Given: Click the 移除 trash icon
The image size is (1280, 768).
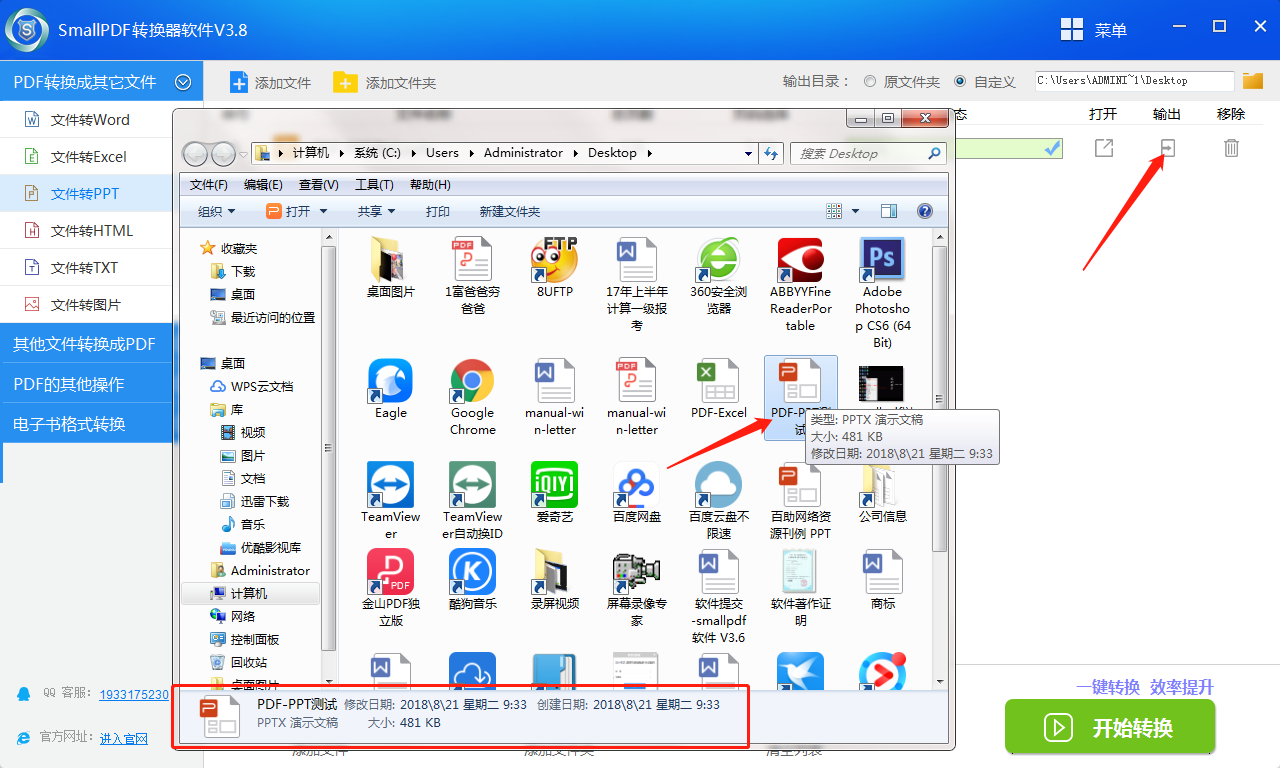Looking at the screenshot, I should point(1231,148).
